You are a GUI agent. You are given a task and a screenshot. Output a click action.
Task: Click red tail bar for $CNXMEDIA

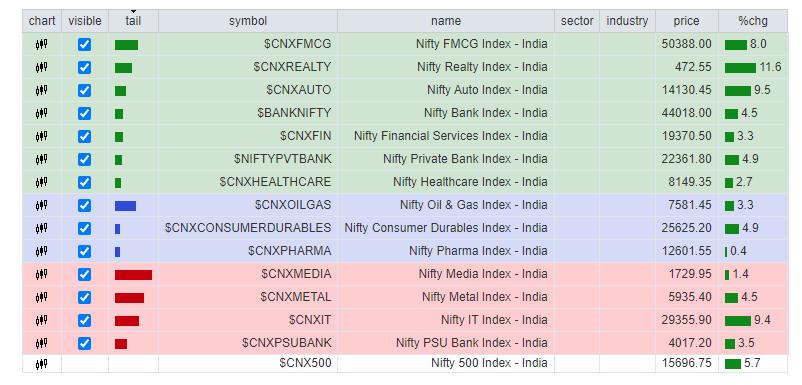pos(133,275)
